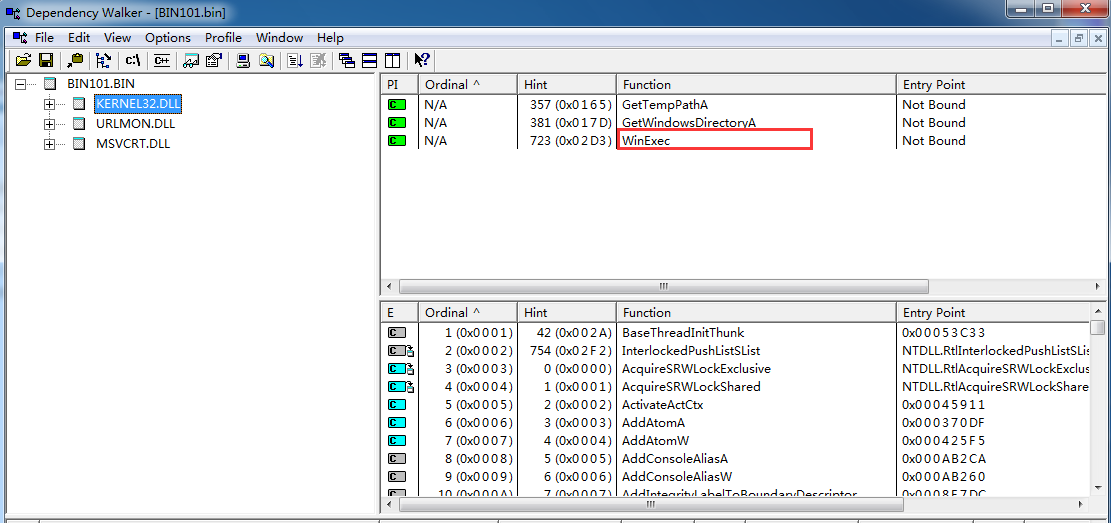Select BIN101.BIN root tree item

(x=101, y=84)
